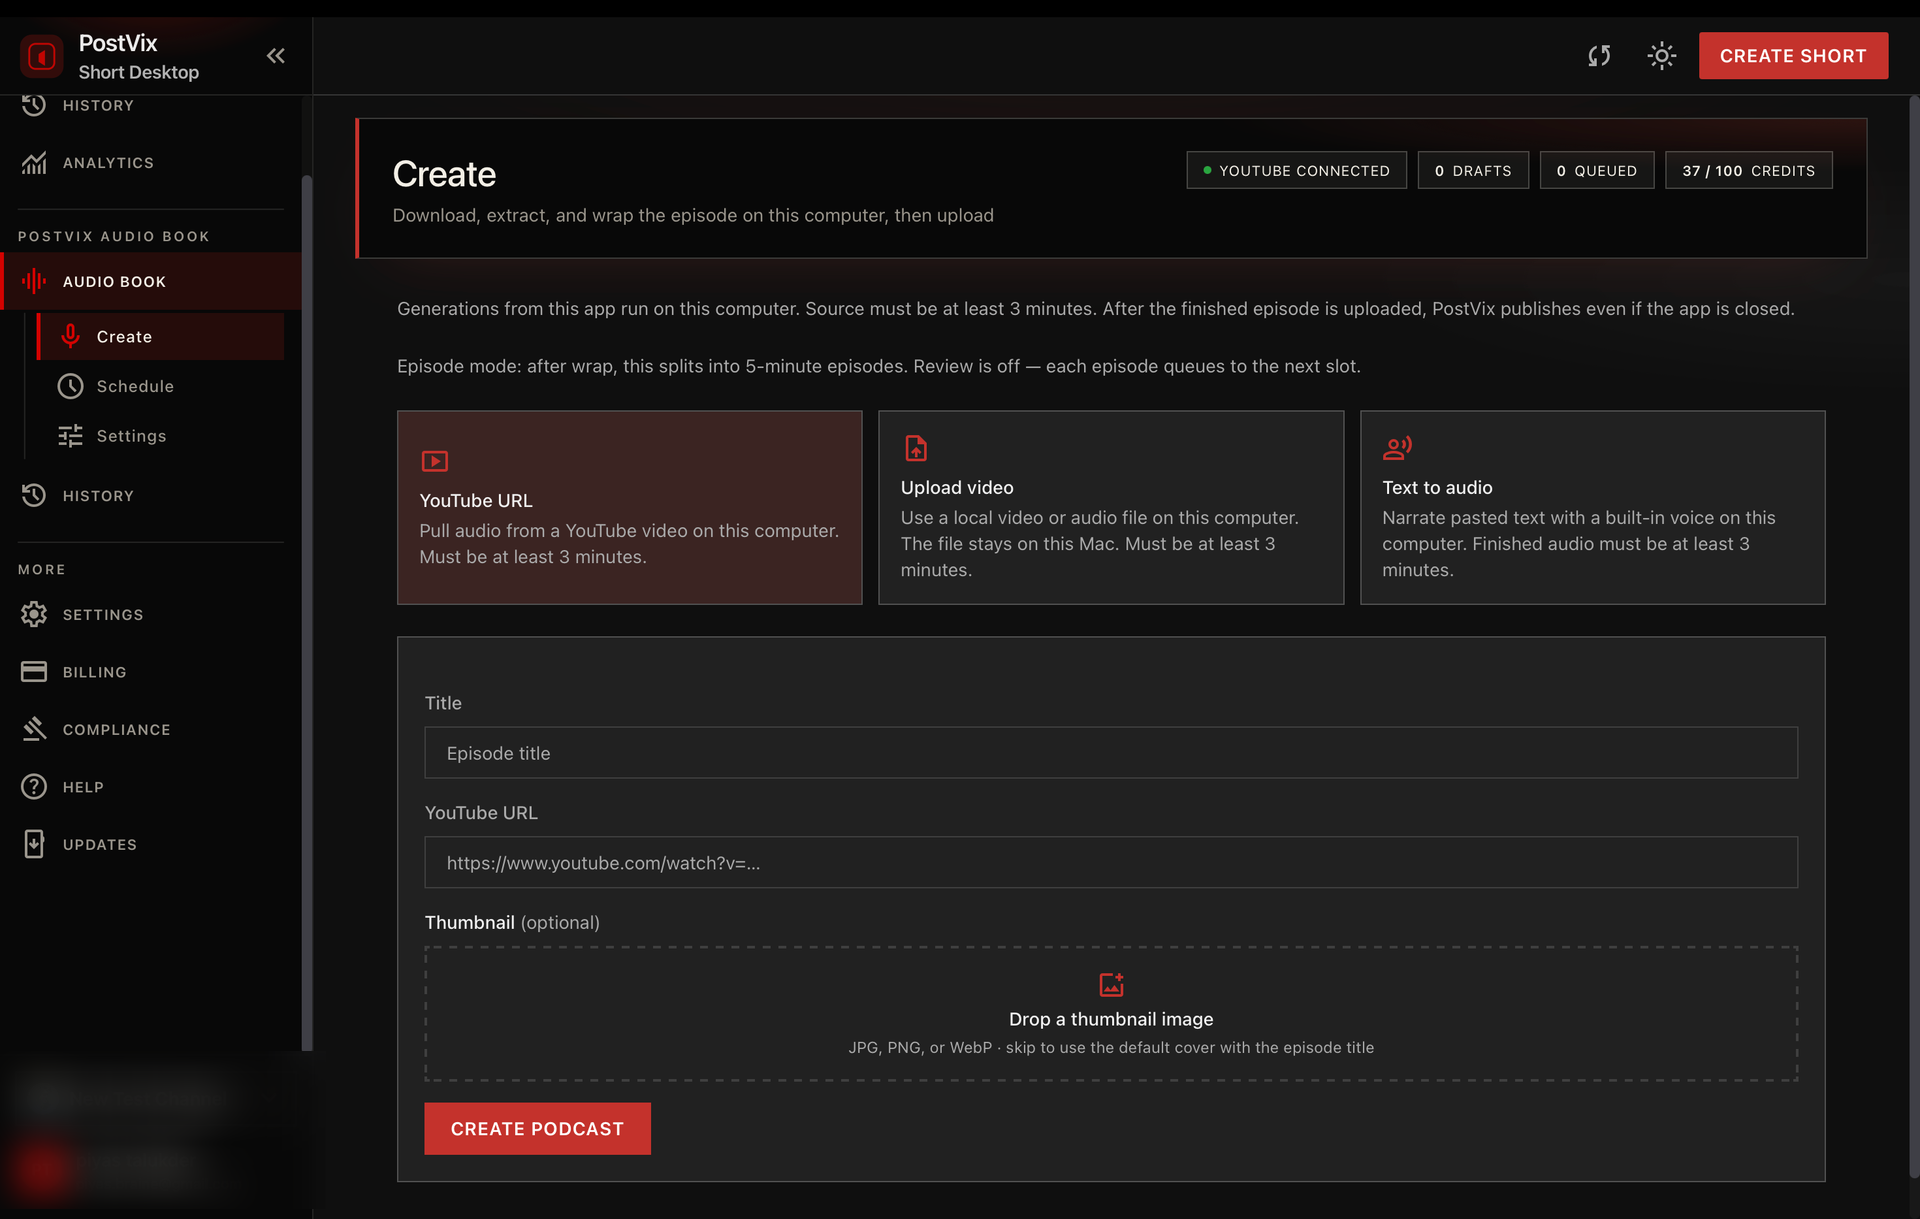Screen dimensions: 1920x1219
Task: Select the Audio Book waveform item
Action: [150, 282]
